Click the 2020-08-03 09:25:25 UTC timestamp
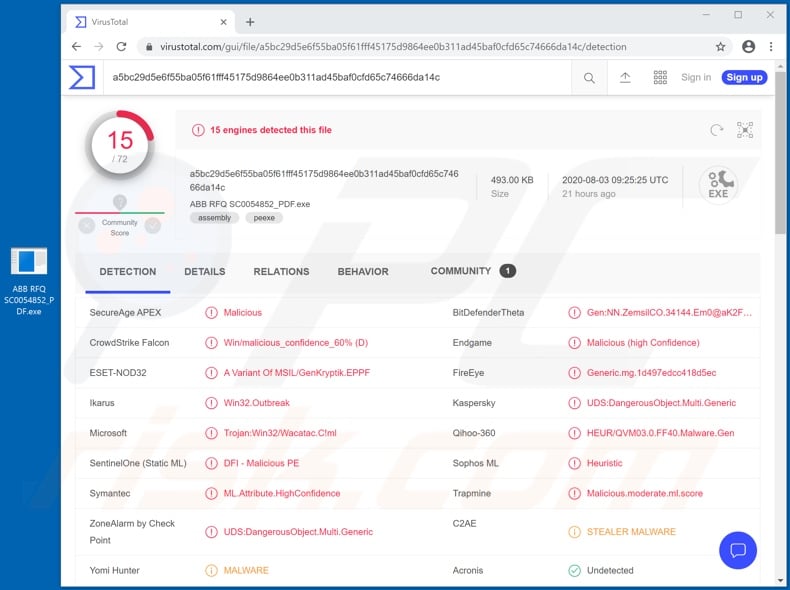This screenshot has width=790, height=590. point(615,180)
